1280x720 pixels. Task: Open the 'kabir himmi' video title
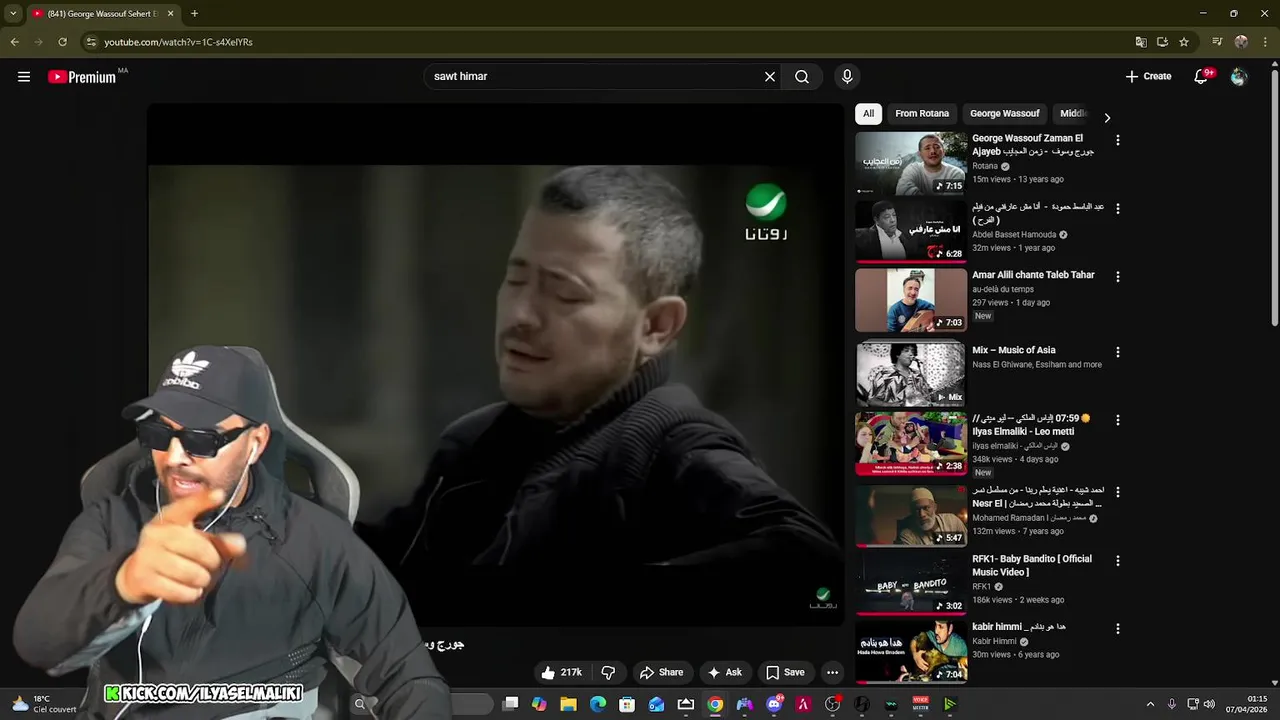click(1019, 627)
